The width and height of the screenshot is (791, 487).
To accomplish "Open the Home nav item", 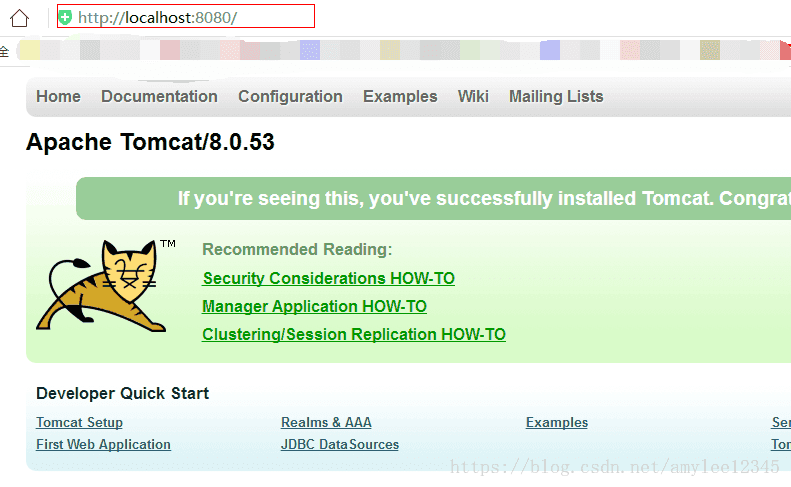I will pos(59,96).
